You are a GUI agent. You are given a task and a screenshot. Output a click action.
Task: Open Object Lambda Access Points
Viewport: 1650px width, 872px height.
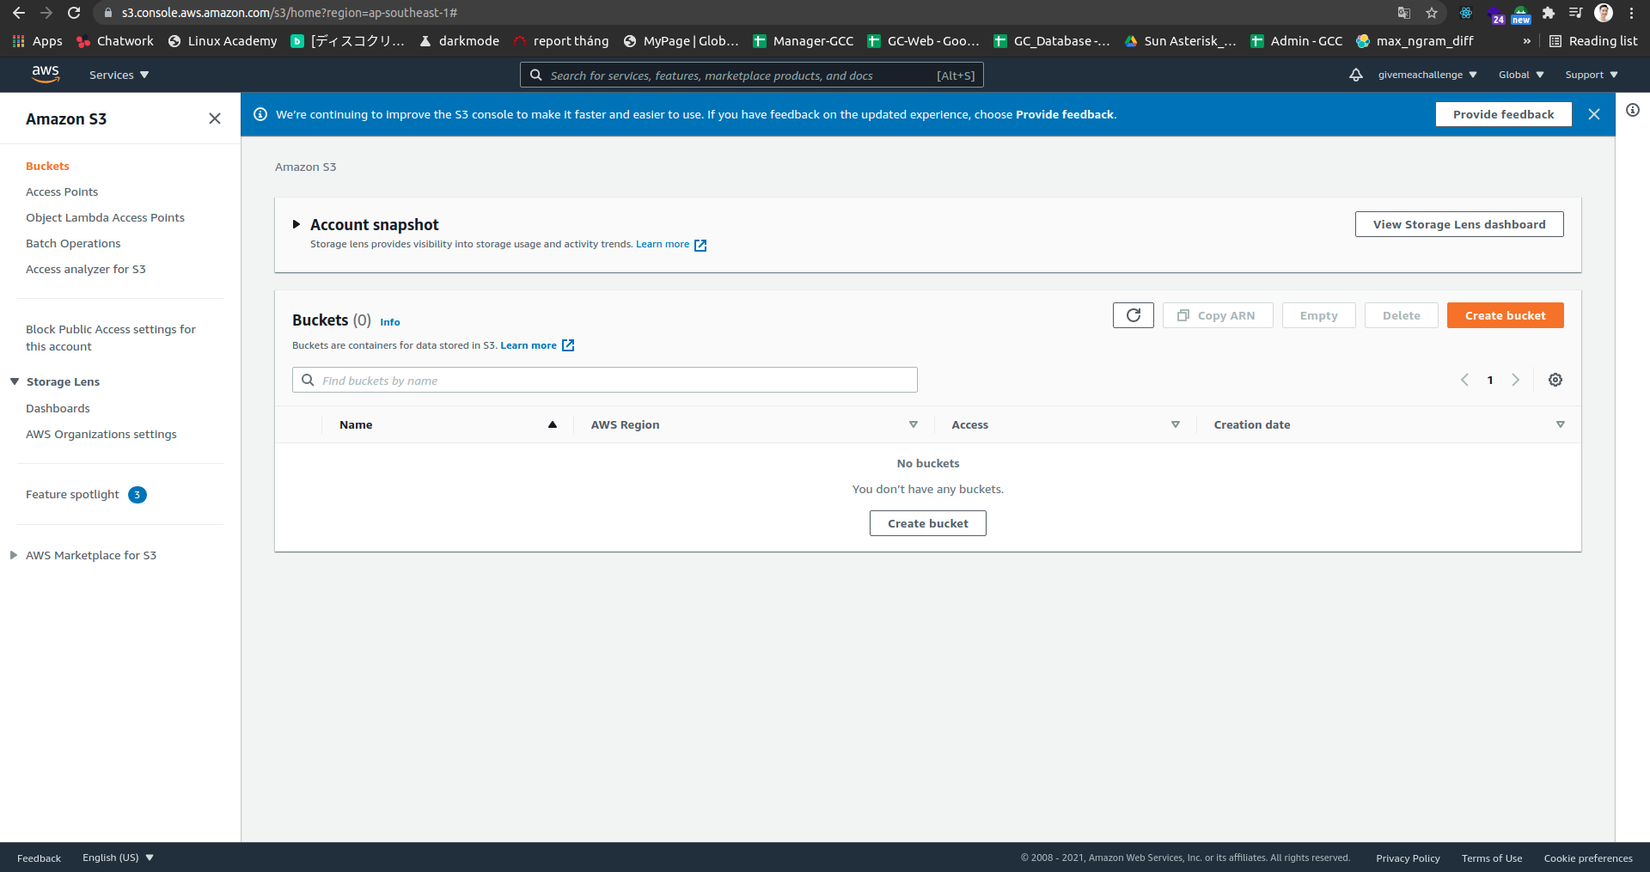[105, 218]
